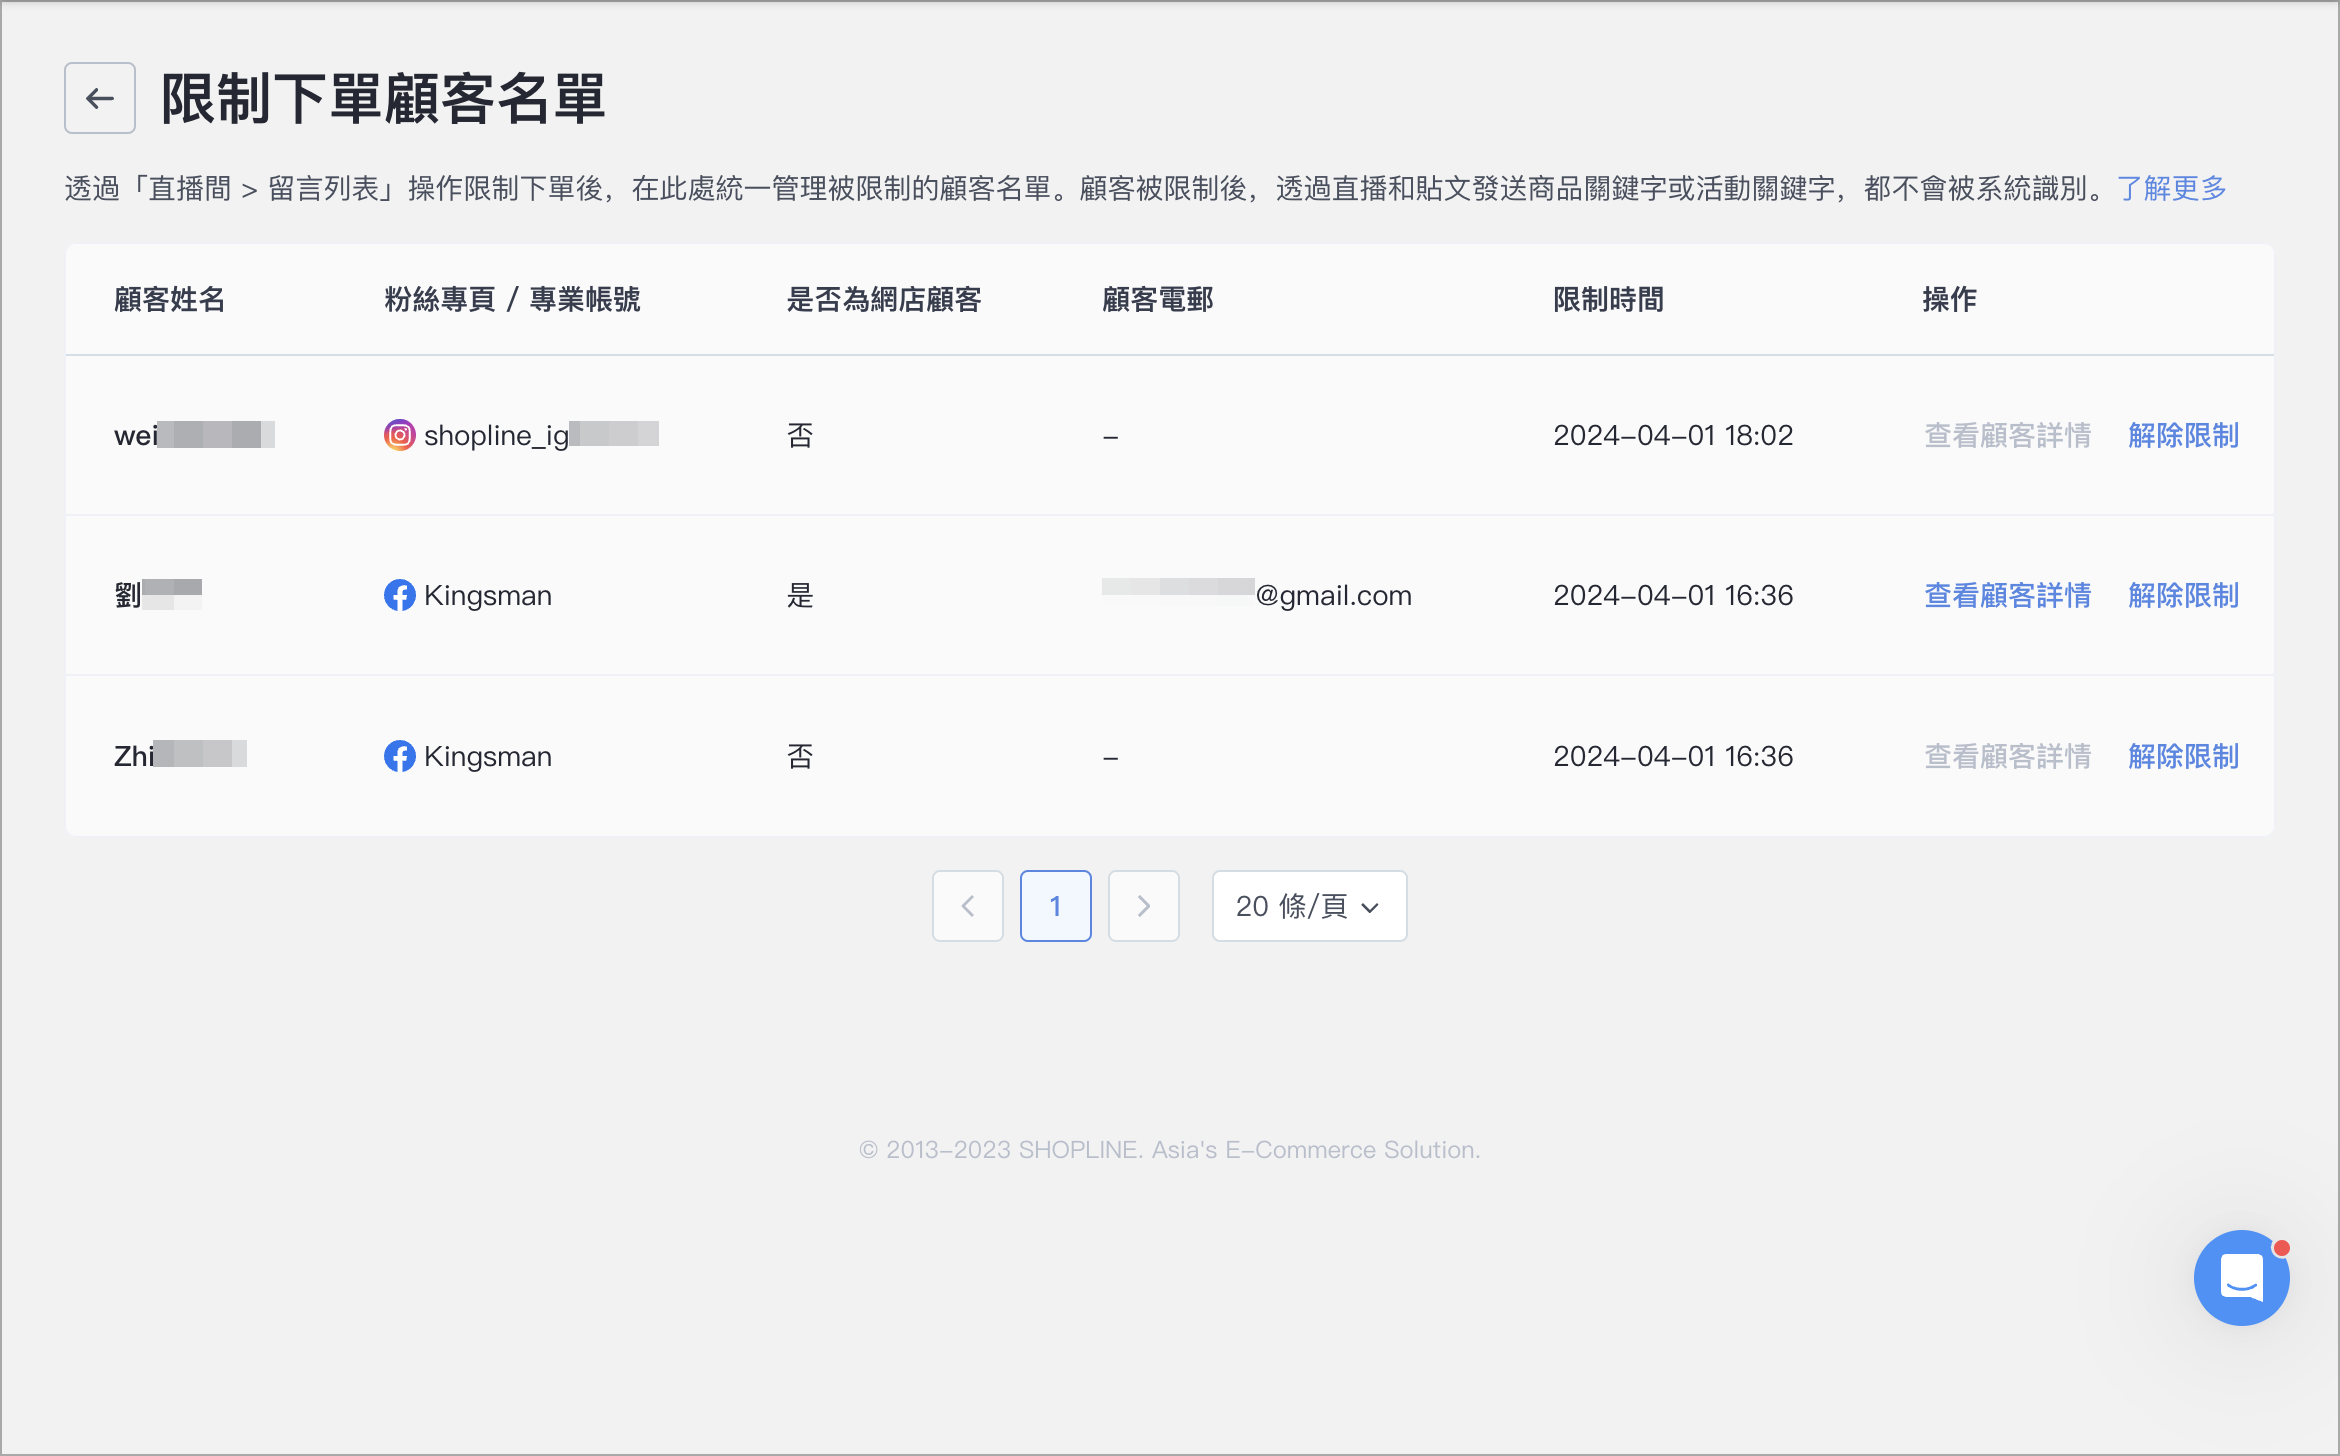Open the chat support bubble icon
2340x1456 pixels.
(2241, 1277)
